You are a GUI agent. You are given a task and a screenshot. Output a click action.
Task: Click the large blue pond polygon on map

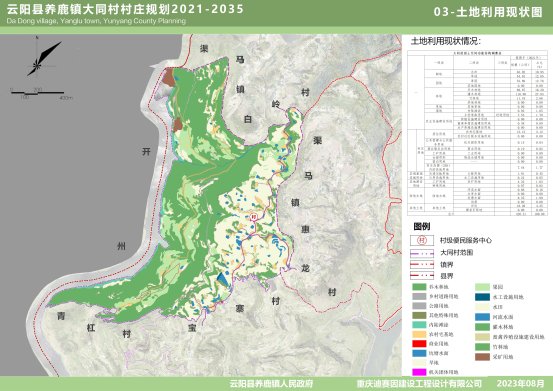223,278
